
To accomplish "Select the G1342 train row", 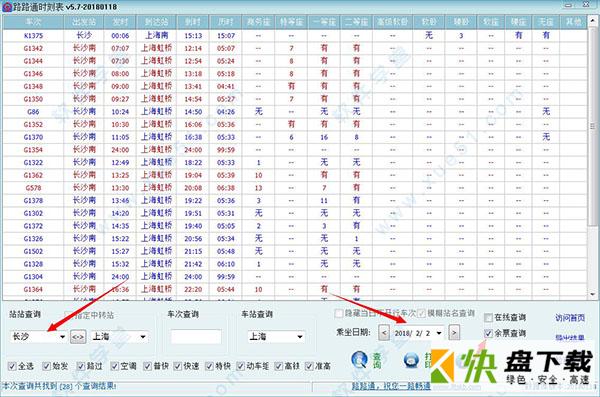I will (295, 48).
